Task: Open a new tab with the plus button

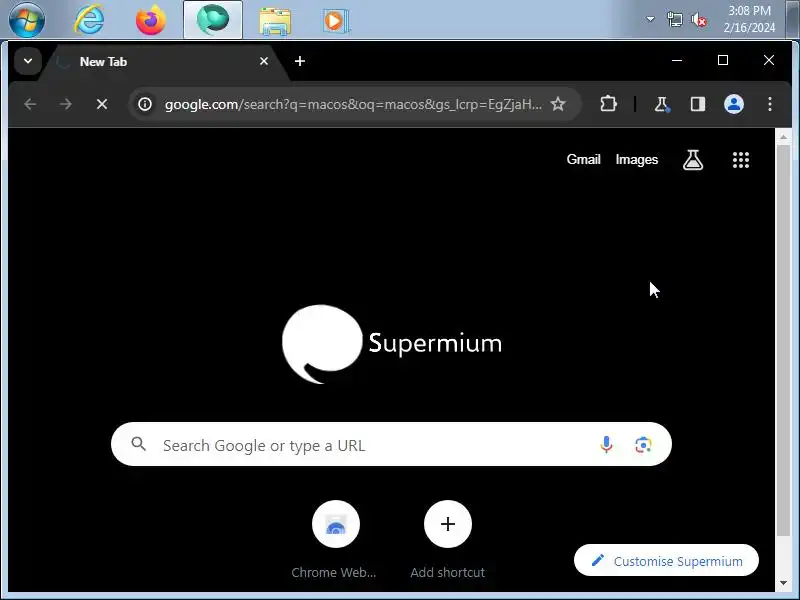Action: click(x=300, y=61)
